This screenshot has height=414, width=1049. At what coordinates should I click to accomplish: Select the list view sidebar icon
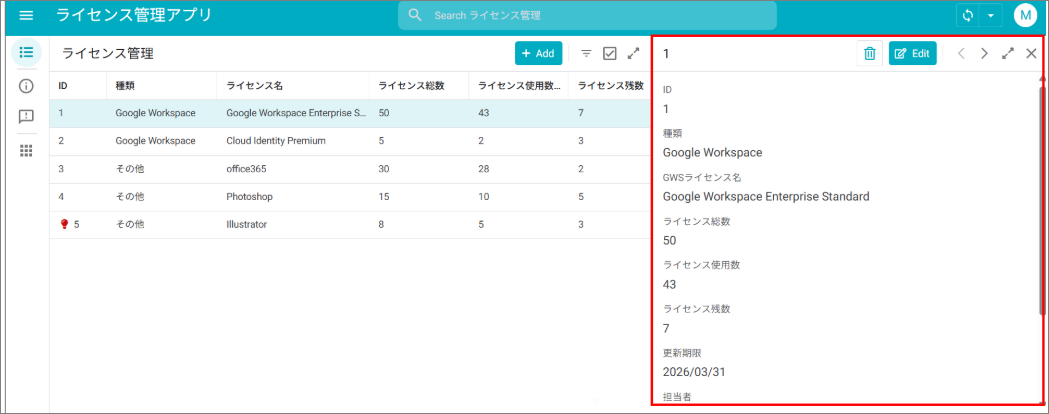pyautogui.click(x=26, y=52)
